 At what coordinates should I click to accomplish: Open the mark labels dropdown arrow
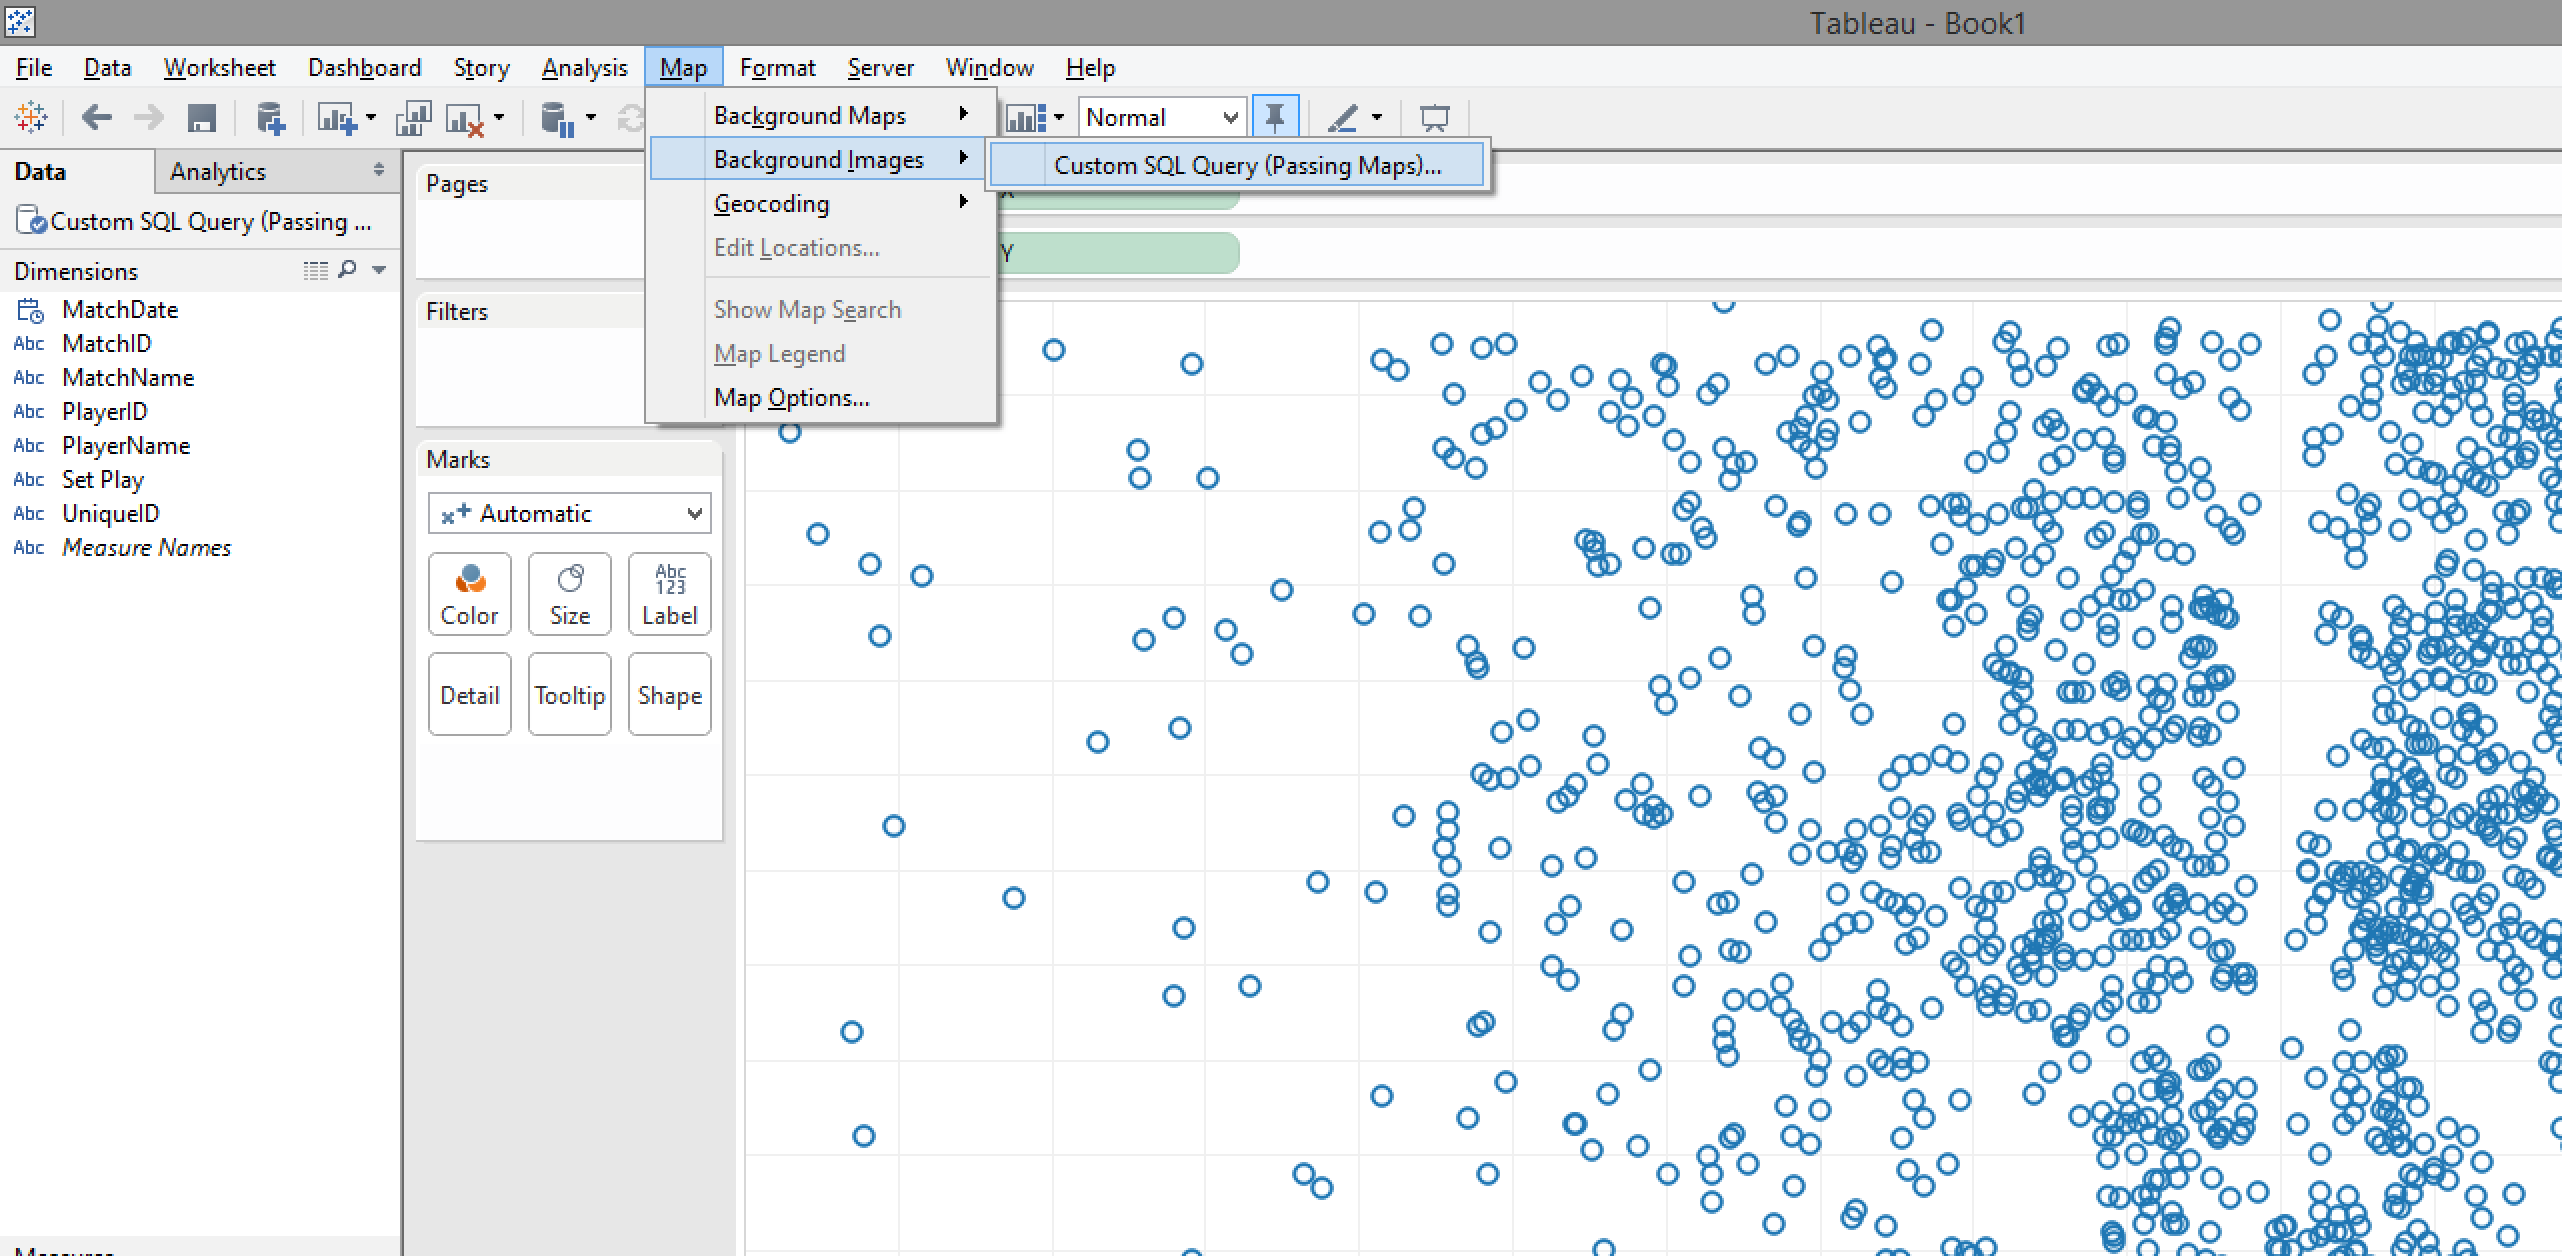[x=1059, y=118]
